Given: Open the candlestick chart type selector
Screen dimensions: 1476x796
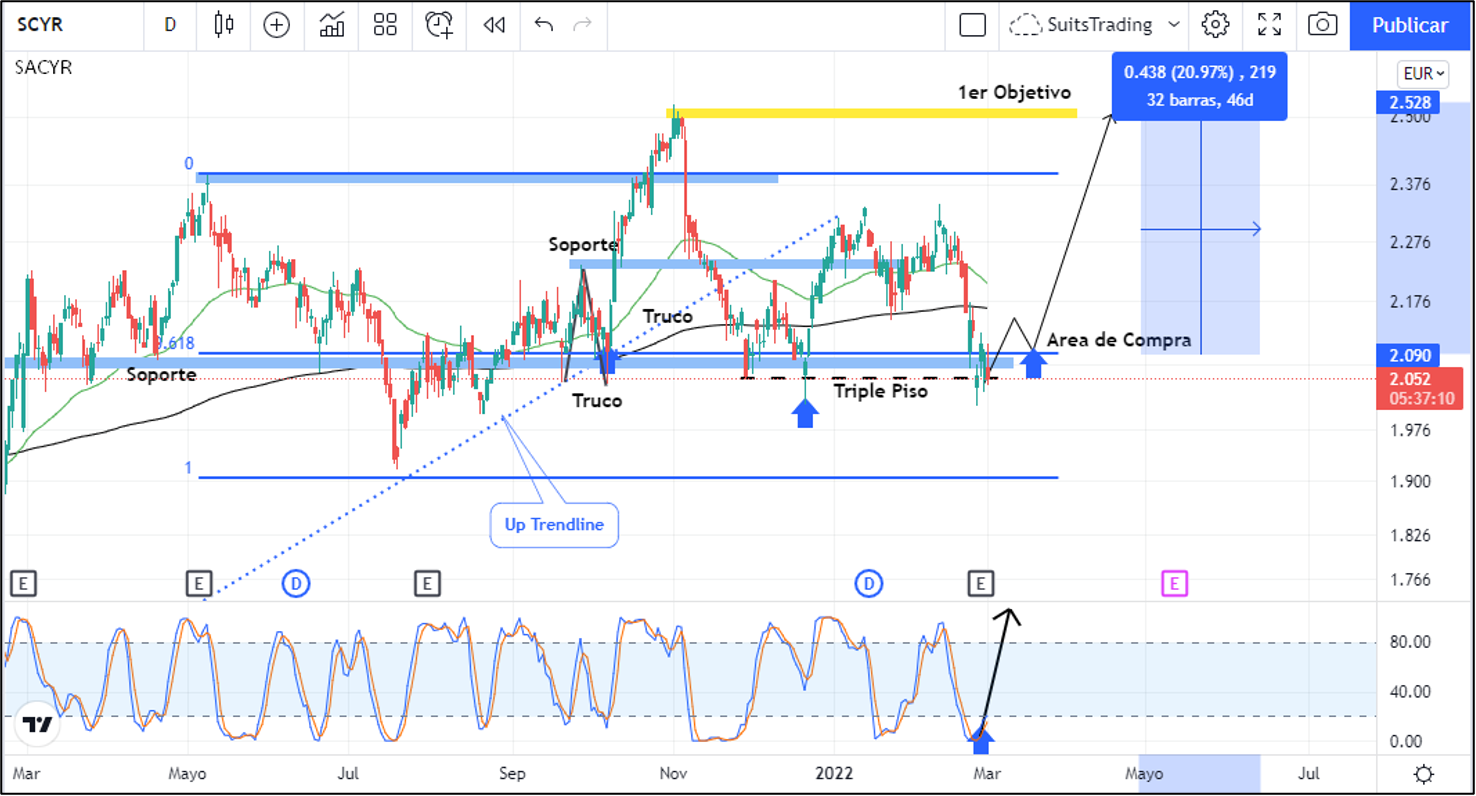Looking at the screenshot, I should (223, 25).
